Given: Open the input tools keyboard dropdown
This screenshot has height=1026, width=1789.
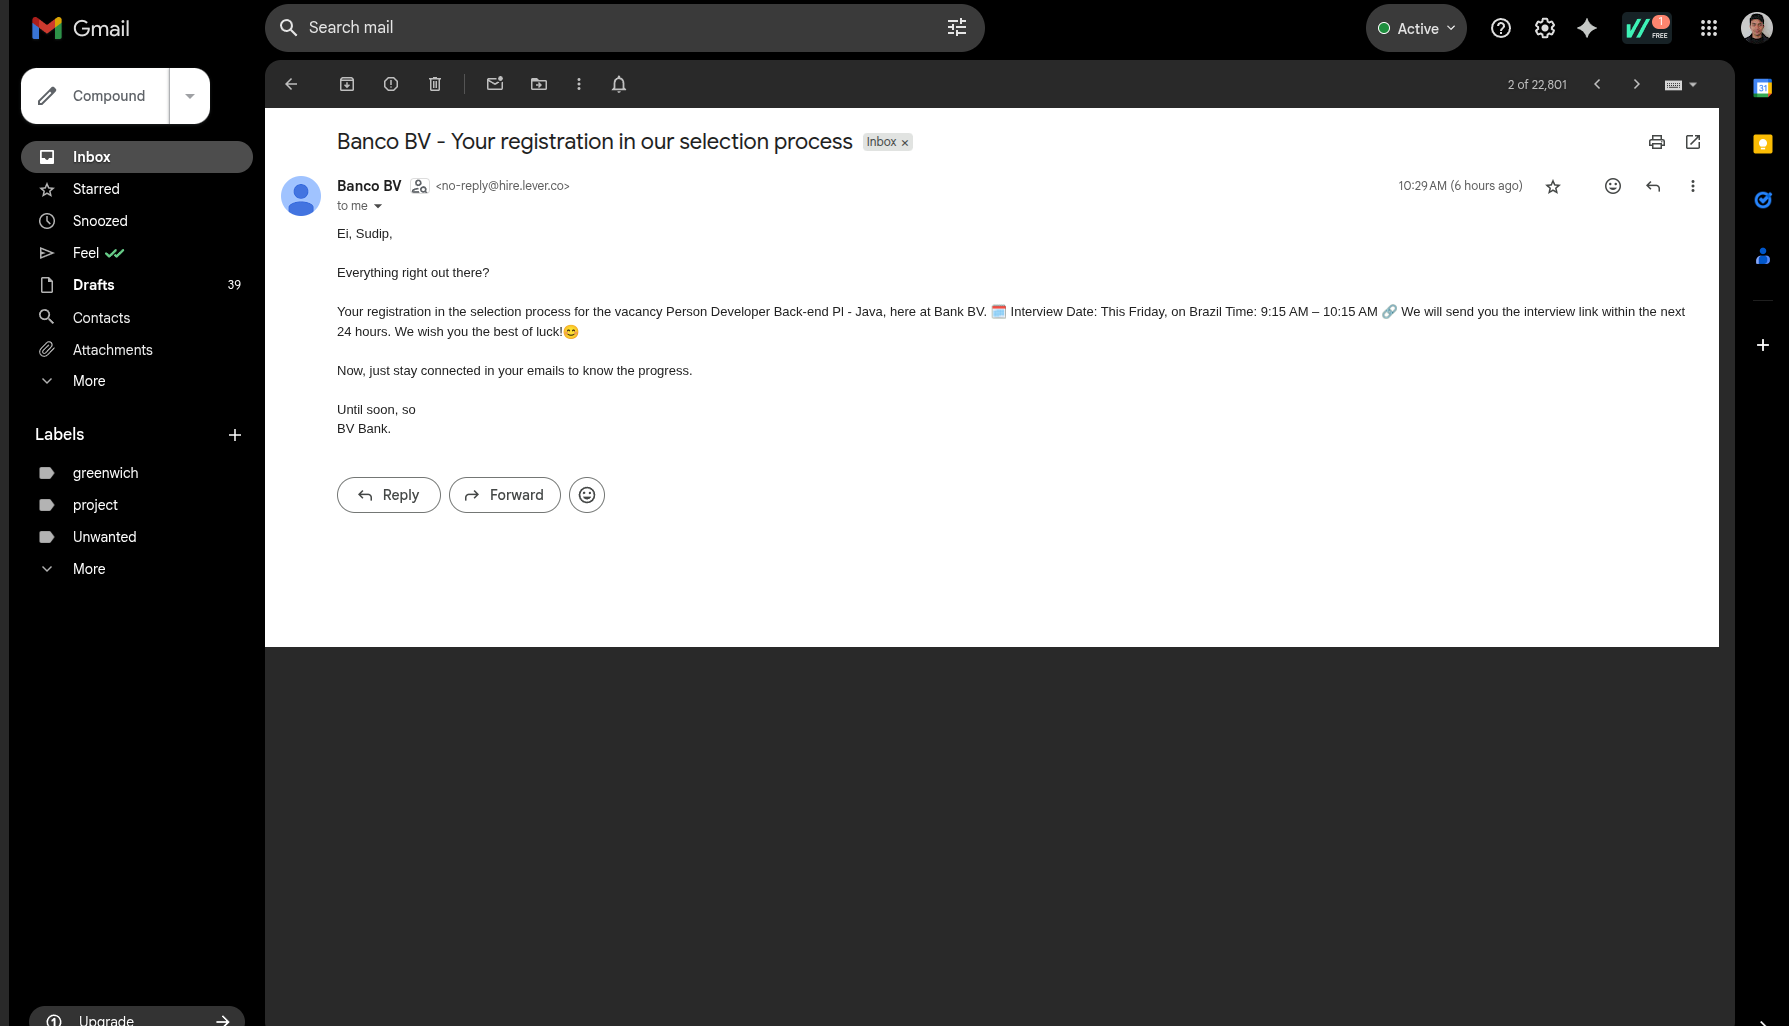Looking at the screenshot, I should click(x=1681, y=85).
